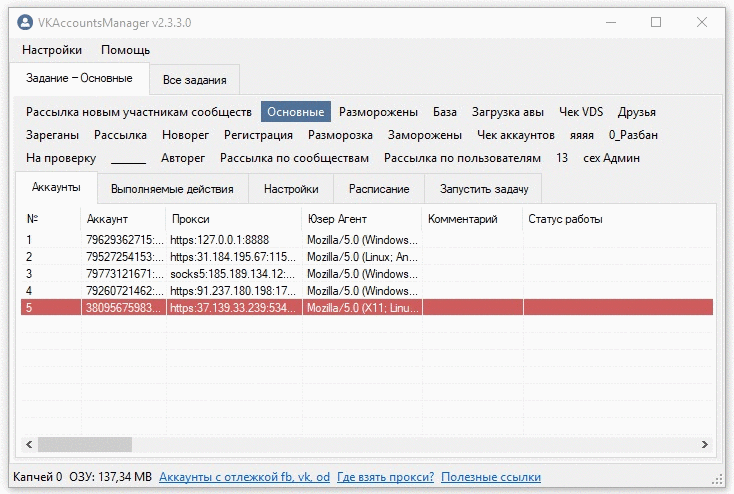Click the Mozilla/5.0 (Linux; An... user agent cell

[362, 257]
